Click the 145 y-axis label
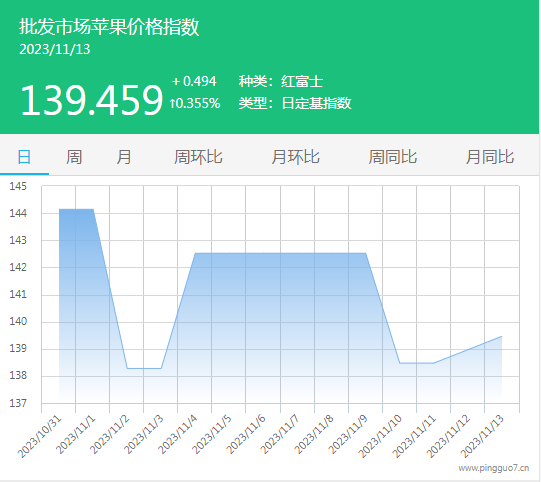 click(18, 186)
